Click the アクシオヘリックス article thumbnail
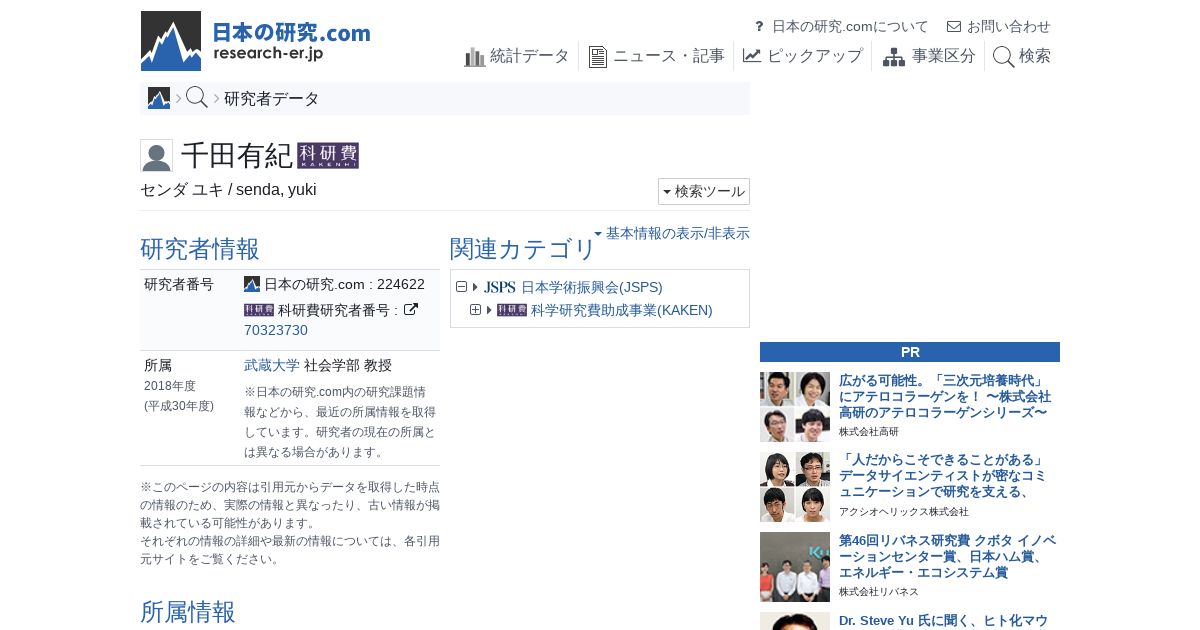 pos(795,487)
